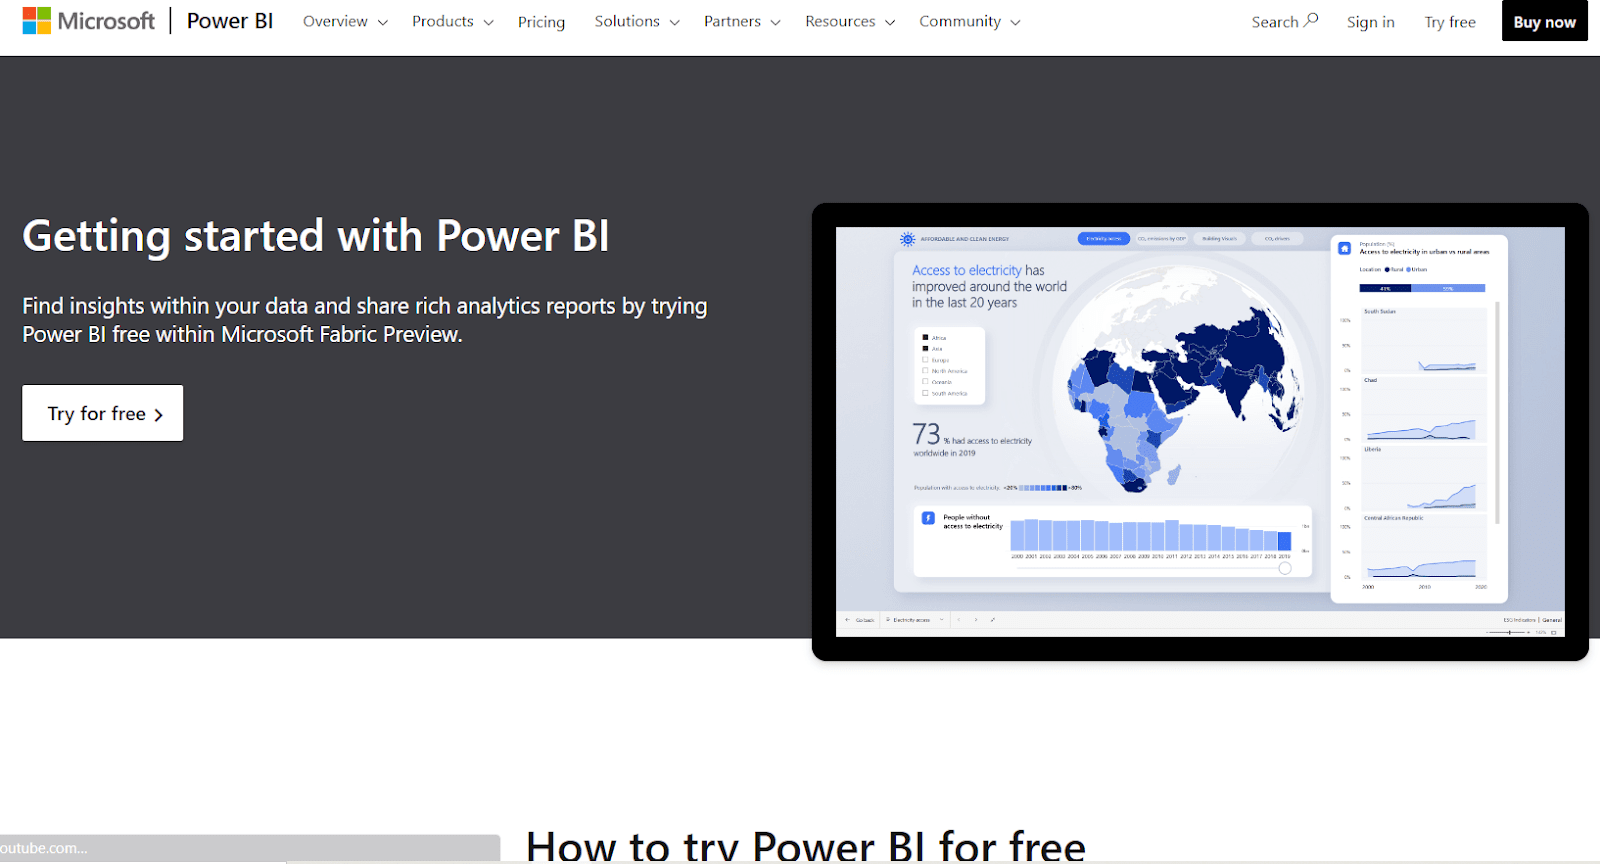This screenshot has width=1600, height=864.
Task: Click the expand arrow icon in dashboard footer
Action: 992,620
